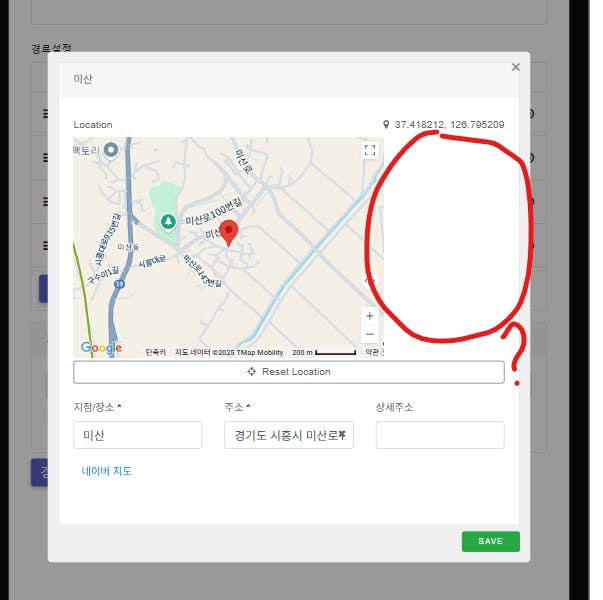Close the 미산 dialog with X

tap(515, 67)
